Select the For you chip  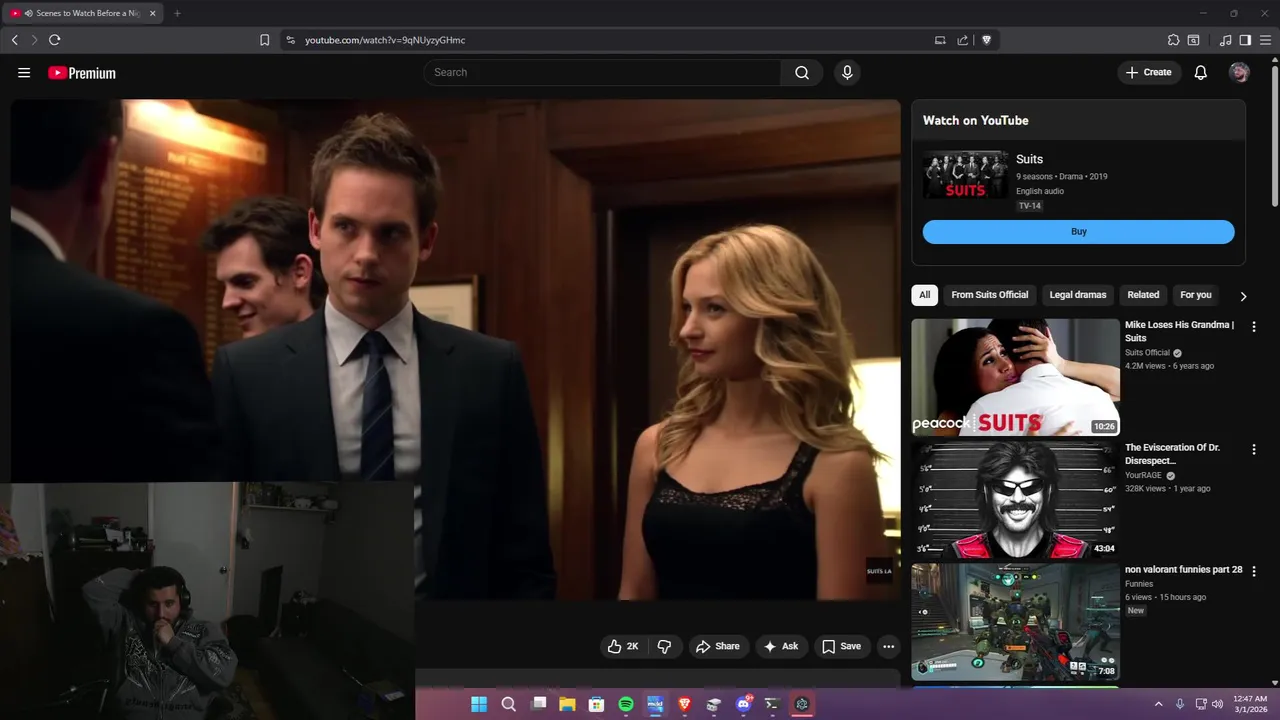[x=1196, y=295]
